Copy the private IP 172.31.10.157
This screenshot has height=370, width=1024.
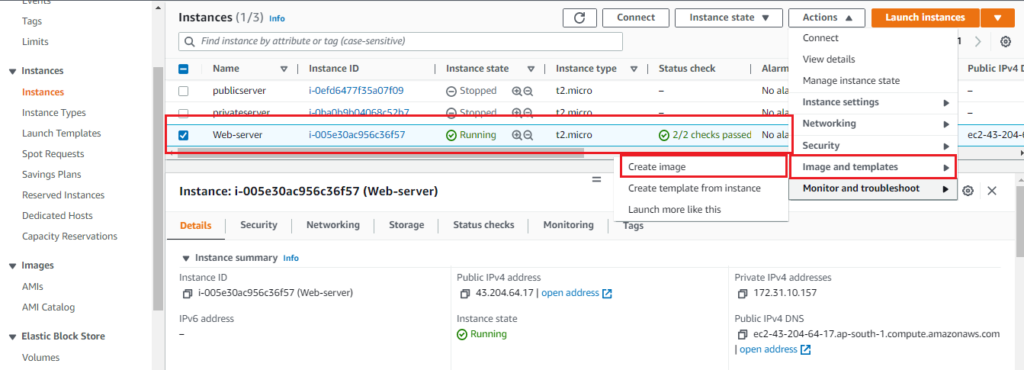pyautogui.click(x=743, y=294)
